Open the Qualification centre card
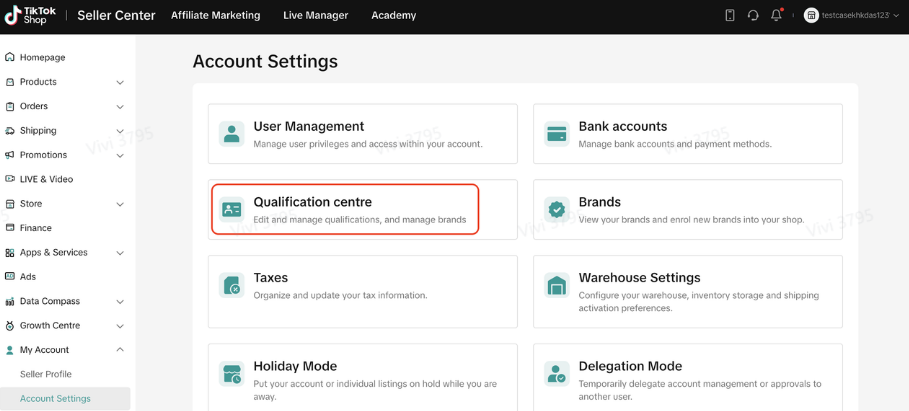909x411 pixels. pyautogui.click(x=345, y=209)
